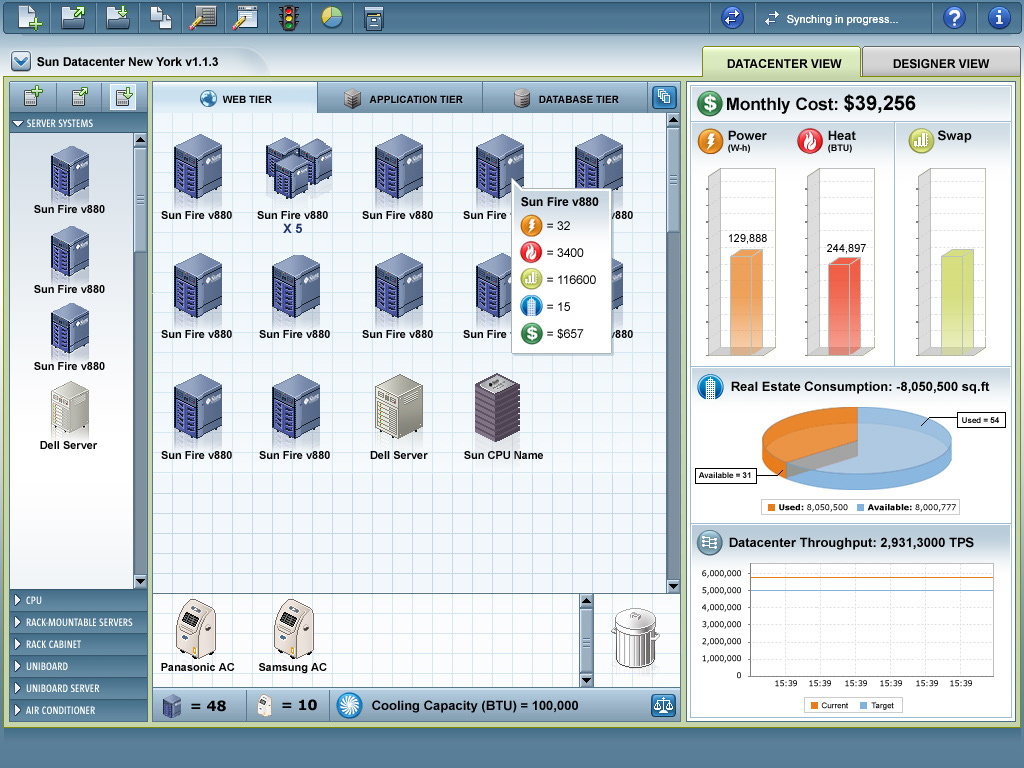Click the "= 116600" swap value in tooltip

point(571,280)
